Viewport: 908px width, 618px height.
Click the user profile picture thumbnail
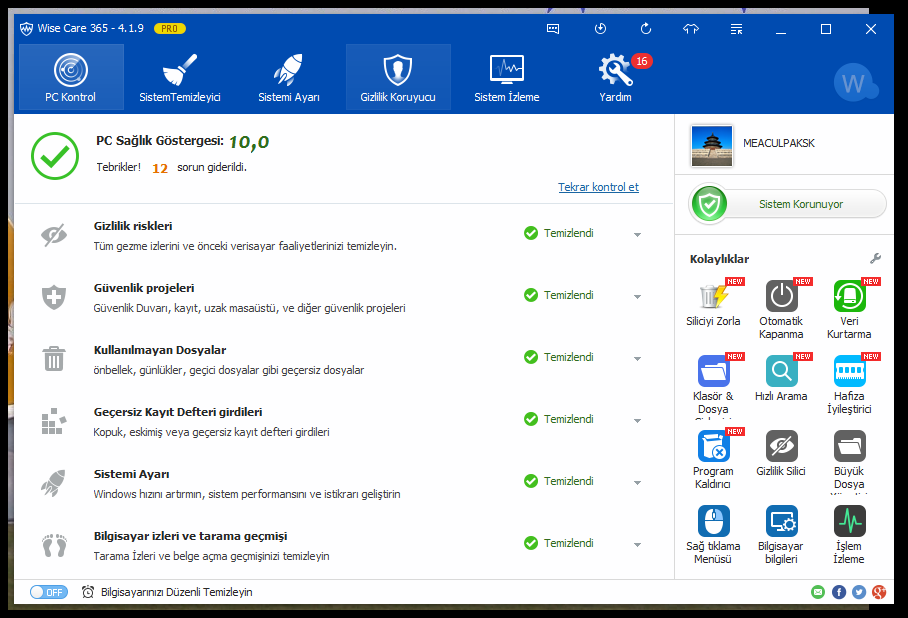712,145
